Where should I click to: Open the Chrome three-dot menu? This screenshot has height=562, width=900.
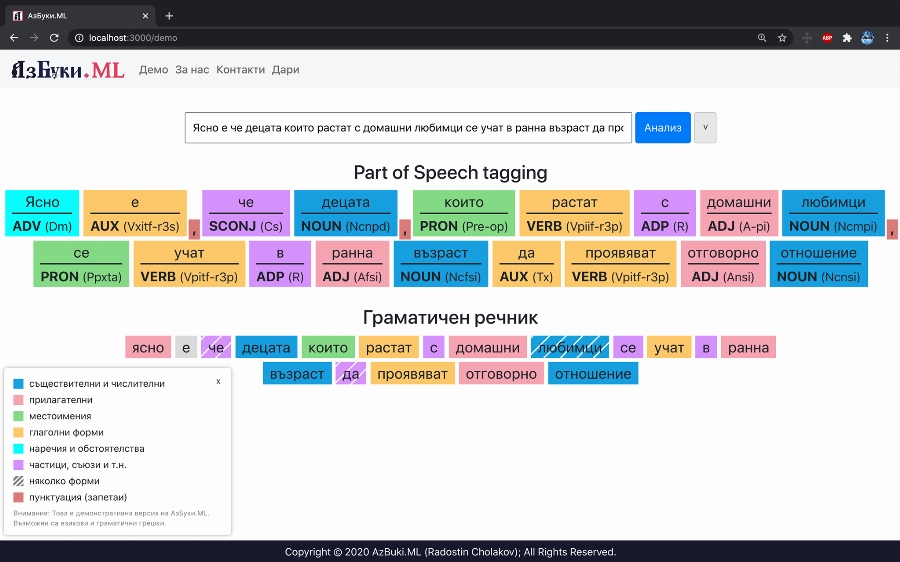click(887, 38)
